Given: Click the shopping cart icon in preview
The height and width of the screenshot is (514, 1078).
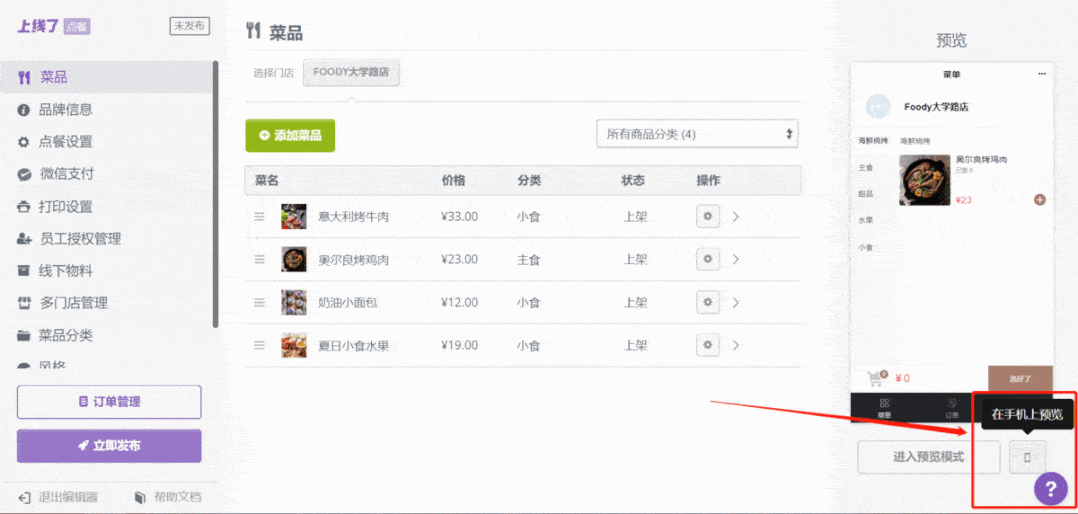Looking at the screenshot, I should click(x=875, y=378).
